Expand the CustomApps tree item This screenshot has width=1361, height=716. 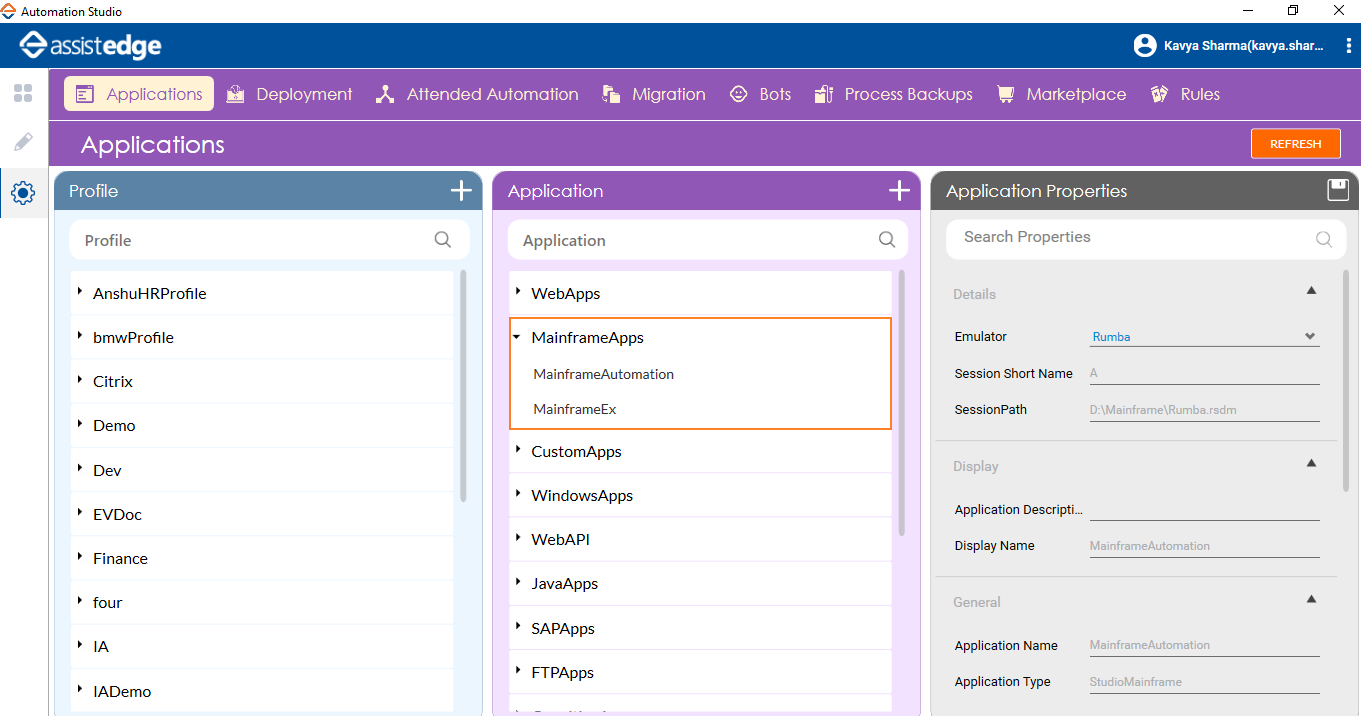[518, 451]
